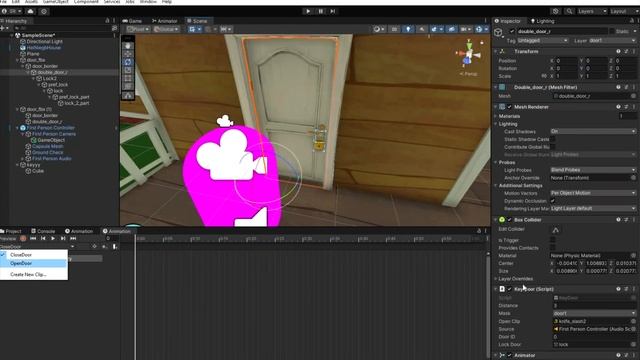Select Create New Clip... option
This screenshot has height=360, width=640.
click(x=34, y=274)
